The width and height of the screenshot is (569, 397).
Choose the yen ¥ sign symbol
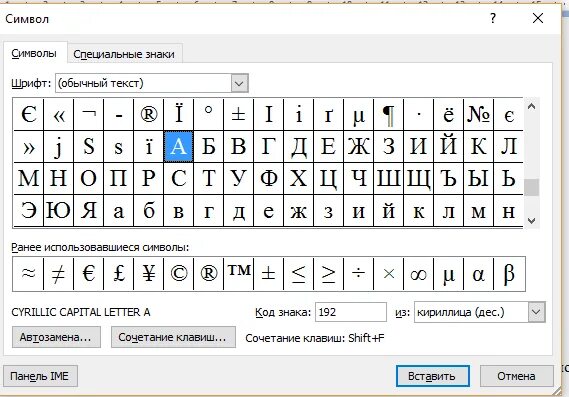tap(148, 274)
